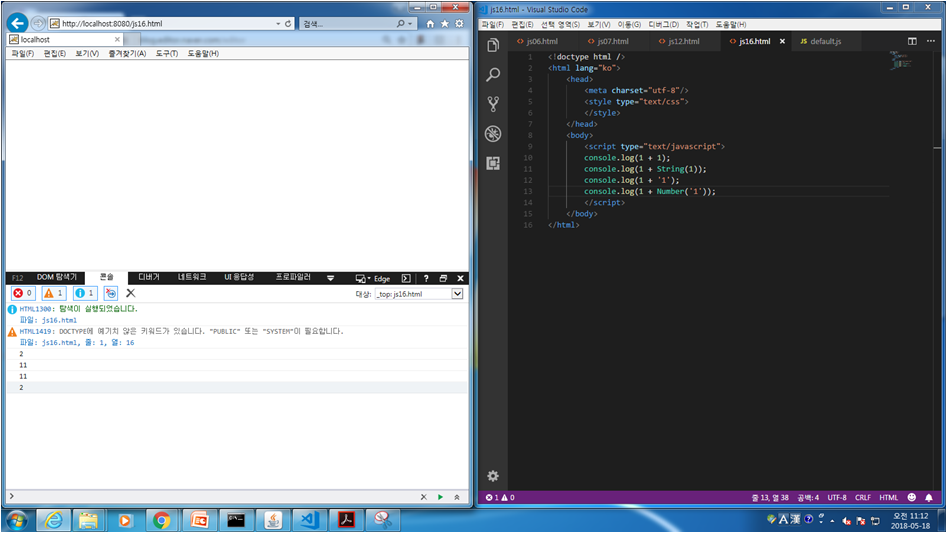947x533 pixels.
Task: Open the IE address bar dropdown arrow
Action: (278, 24)
